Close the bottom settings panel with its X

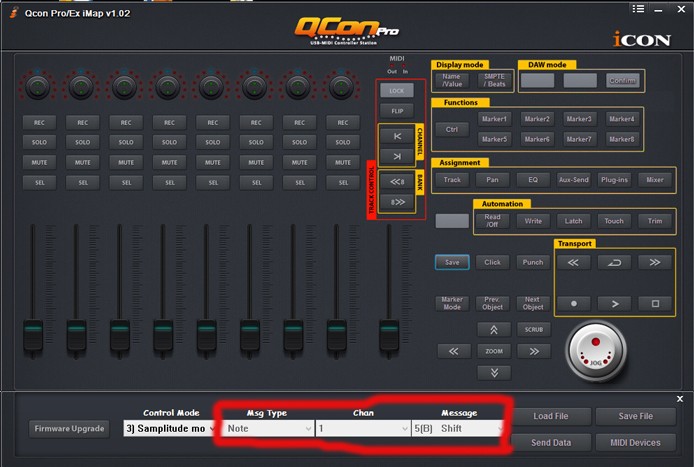680,399
